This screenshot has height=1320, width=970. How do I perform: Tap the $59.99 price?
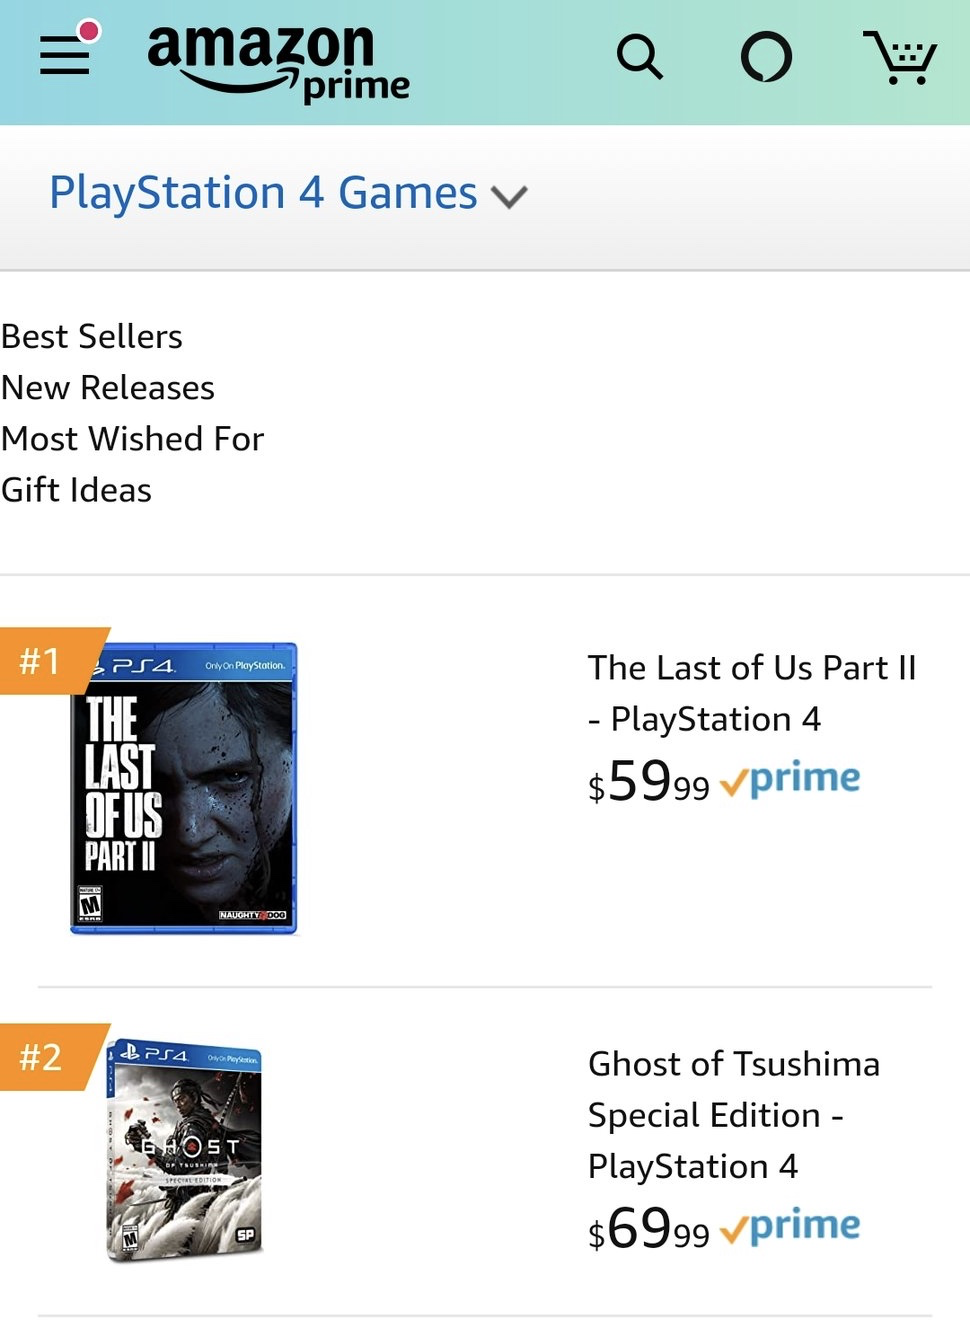[648, 782]
